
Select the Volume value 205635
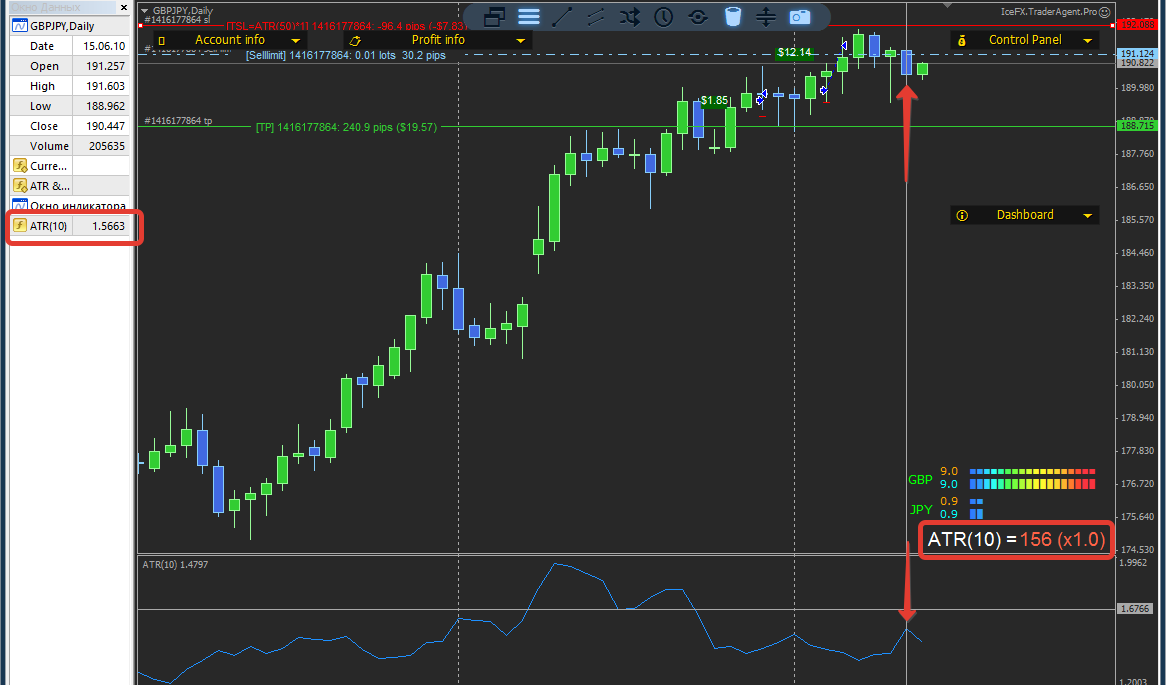click(x=106, y=147)
